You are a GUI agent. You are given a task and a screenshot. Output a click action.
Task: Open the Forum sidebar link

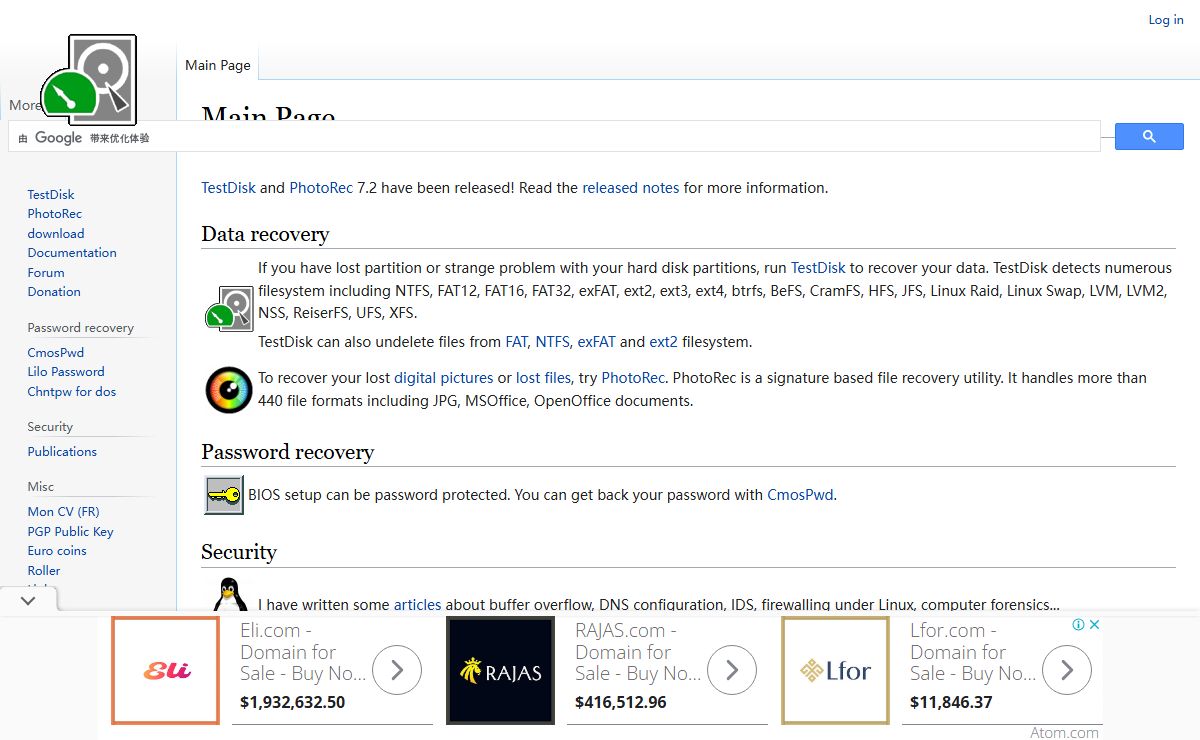(46, 273)
